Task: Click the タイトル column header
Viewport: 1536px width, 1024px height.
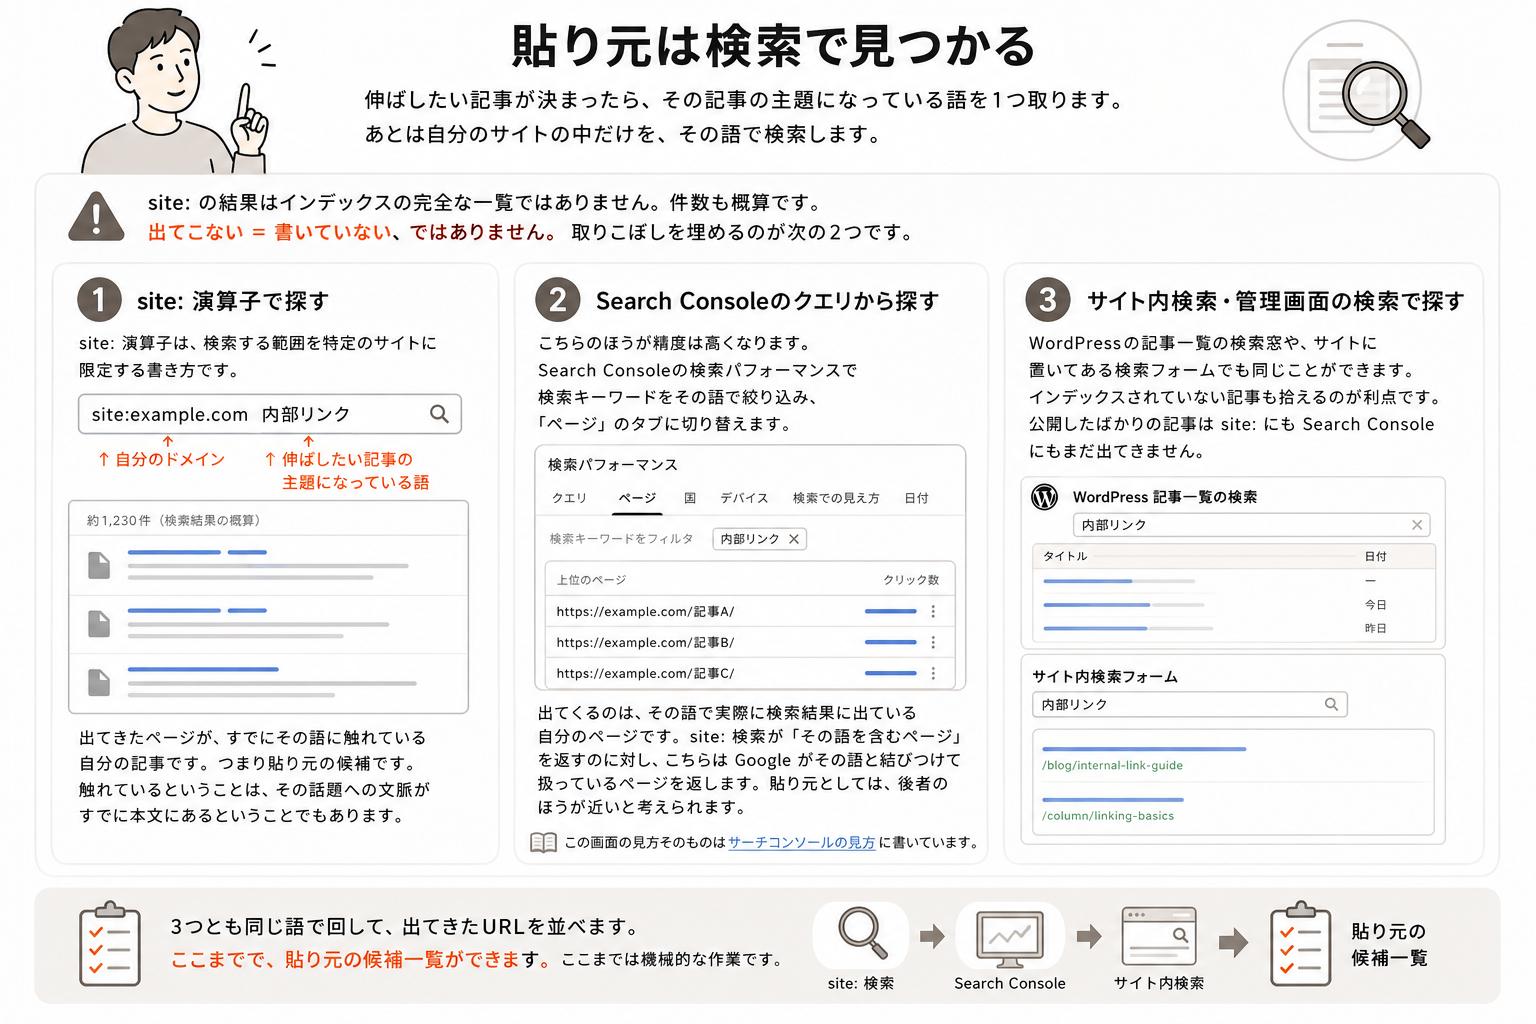Action: 1065,556
